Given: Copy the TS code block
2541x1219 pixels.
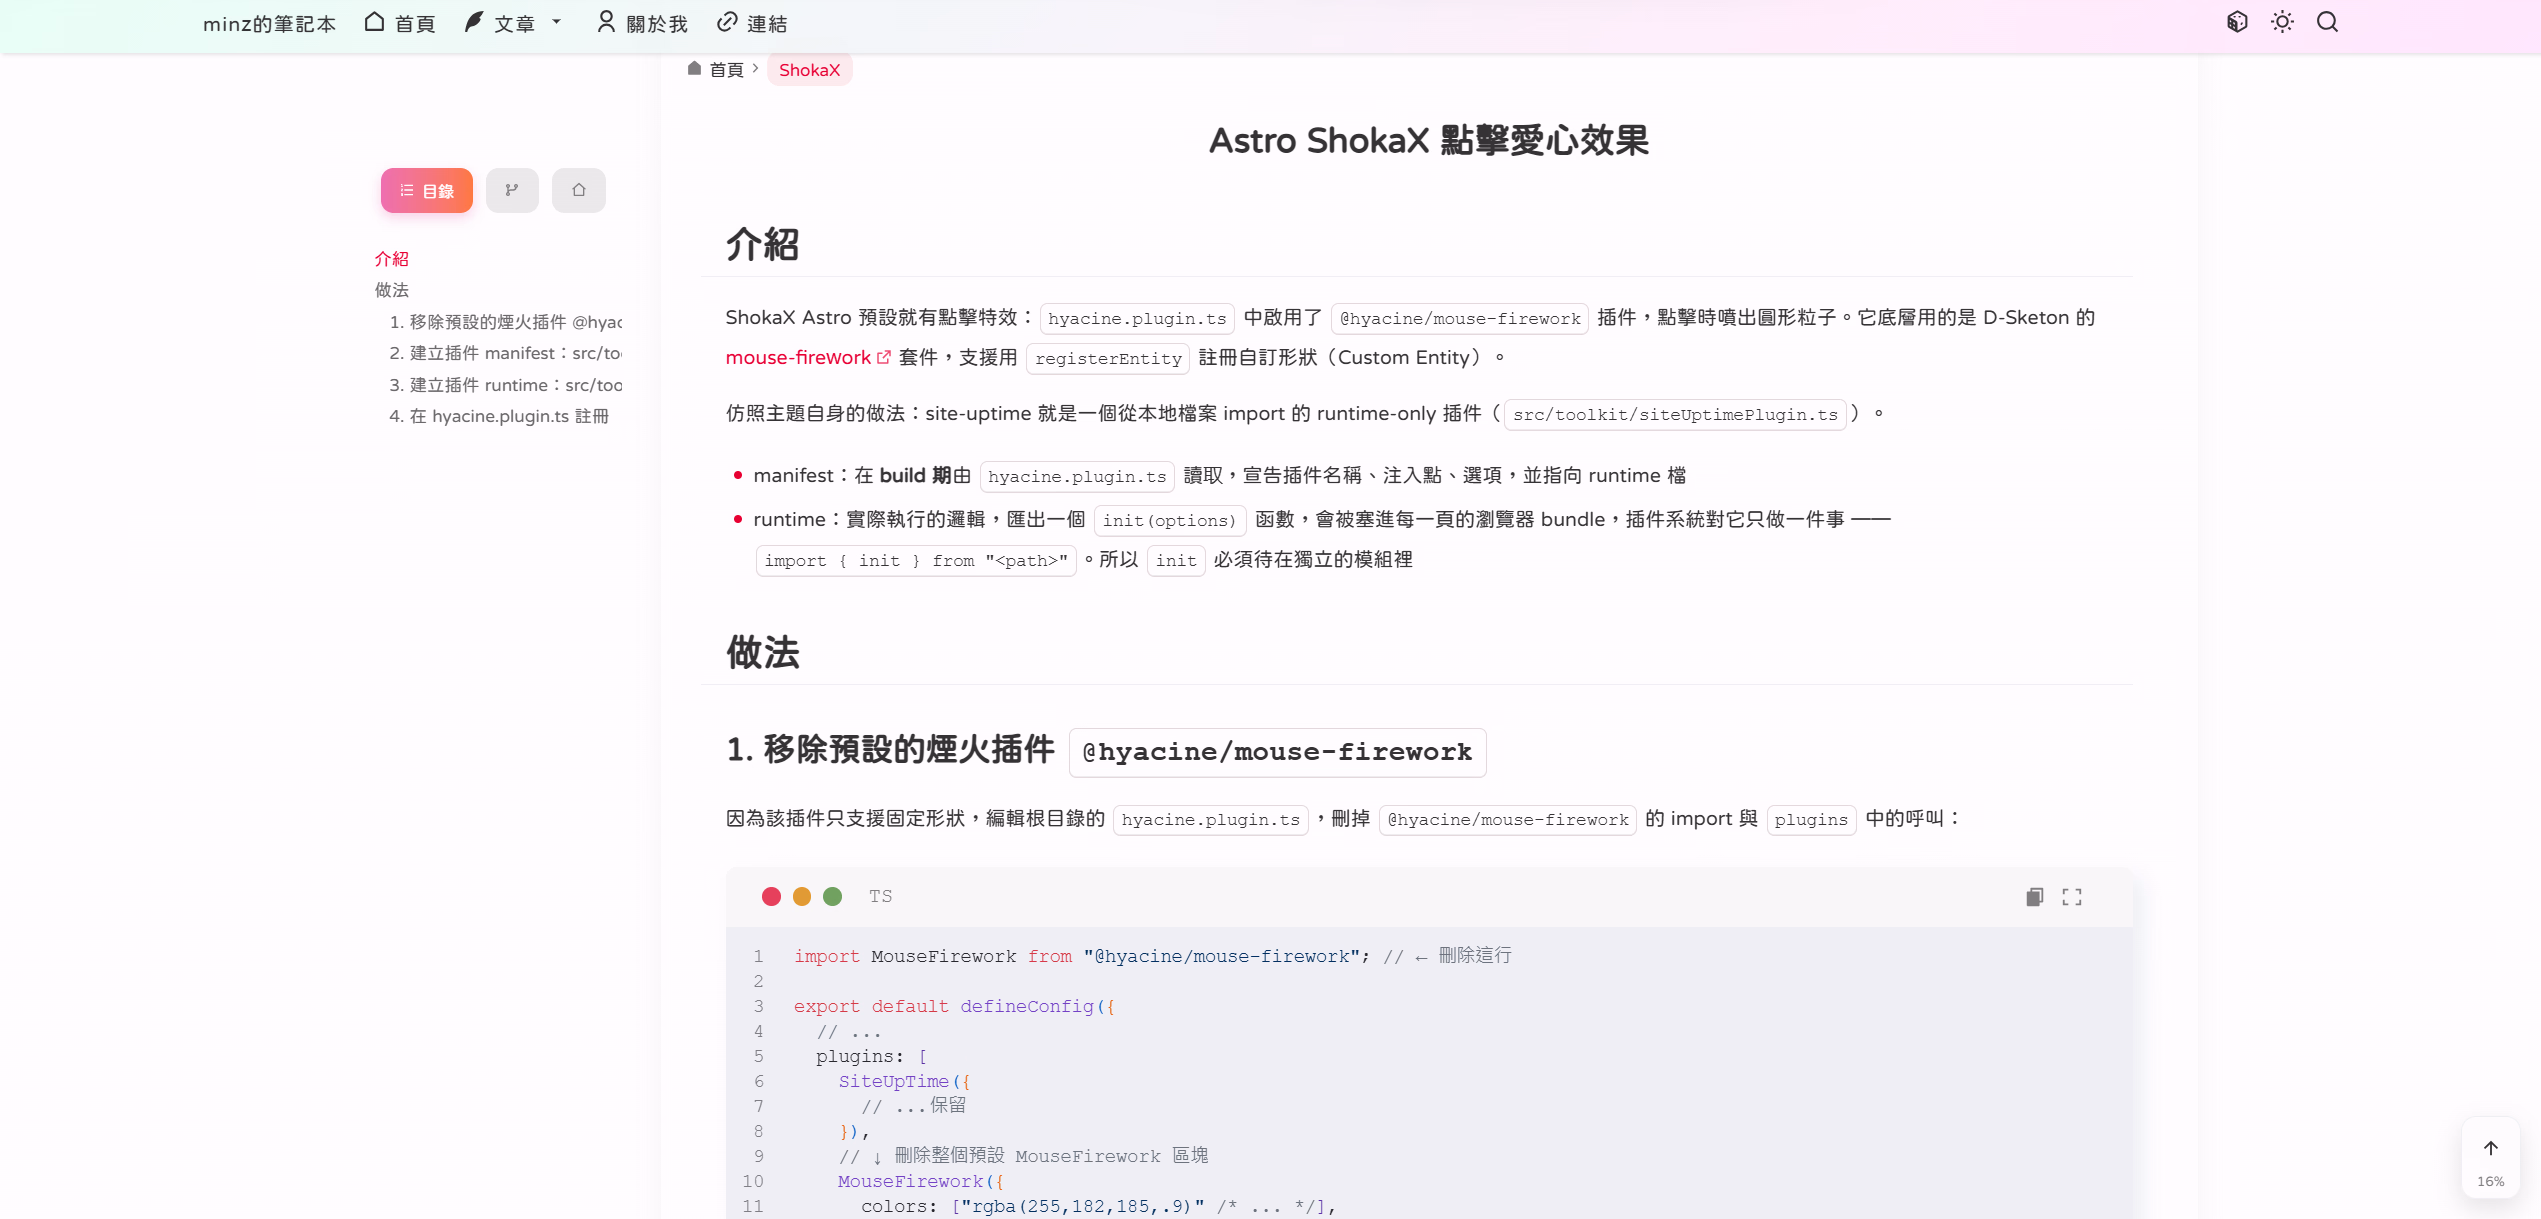Looking at the screenshot, I should [2034, 897].
